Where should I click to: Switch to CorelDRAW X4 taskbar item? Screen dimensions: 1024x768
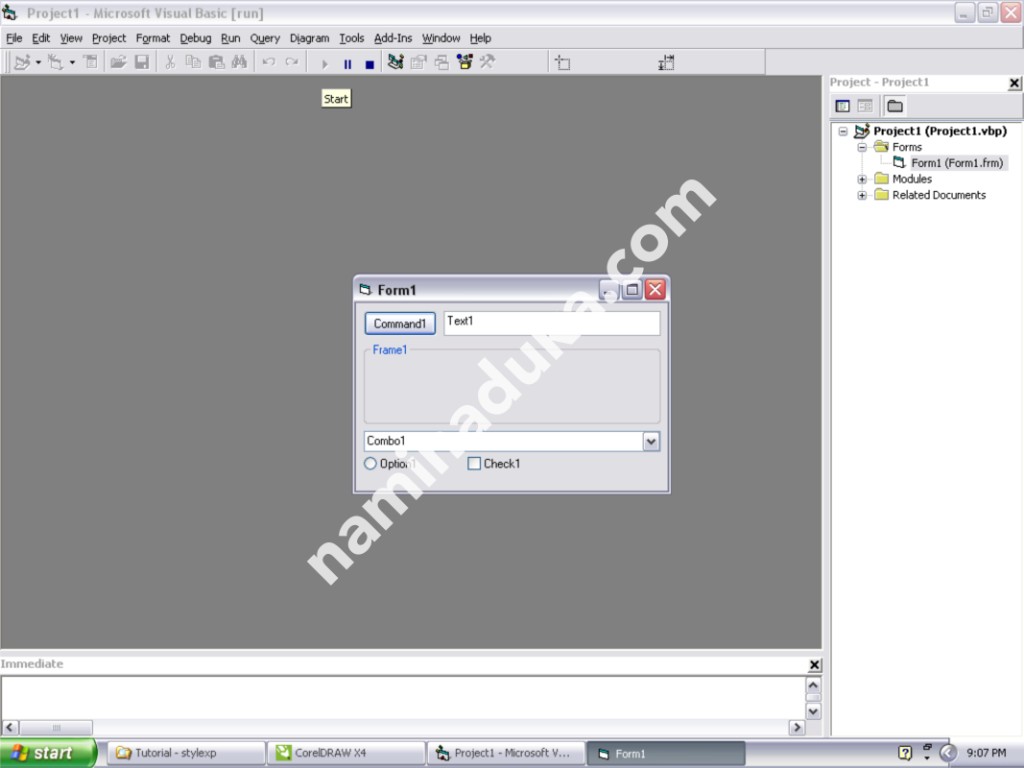coord(346,753)
